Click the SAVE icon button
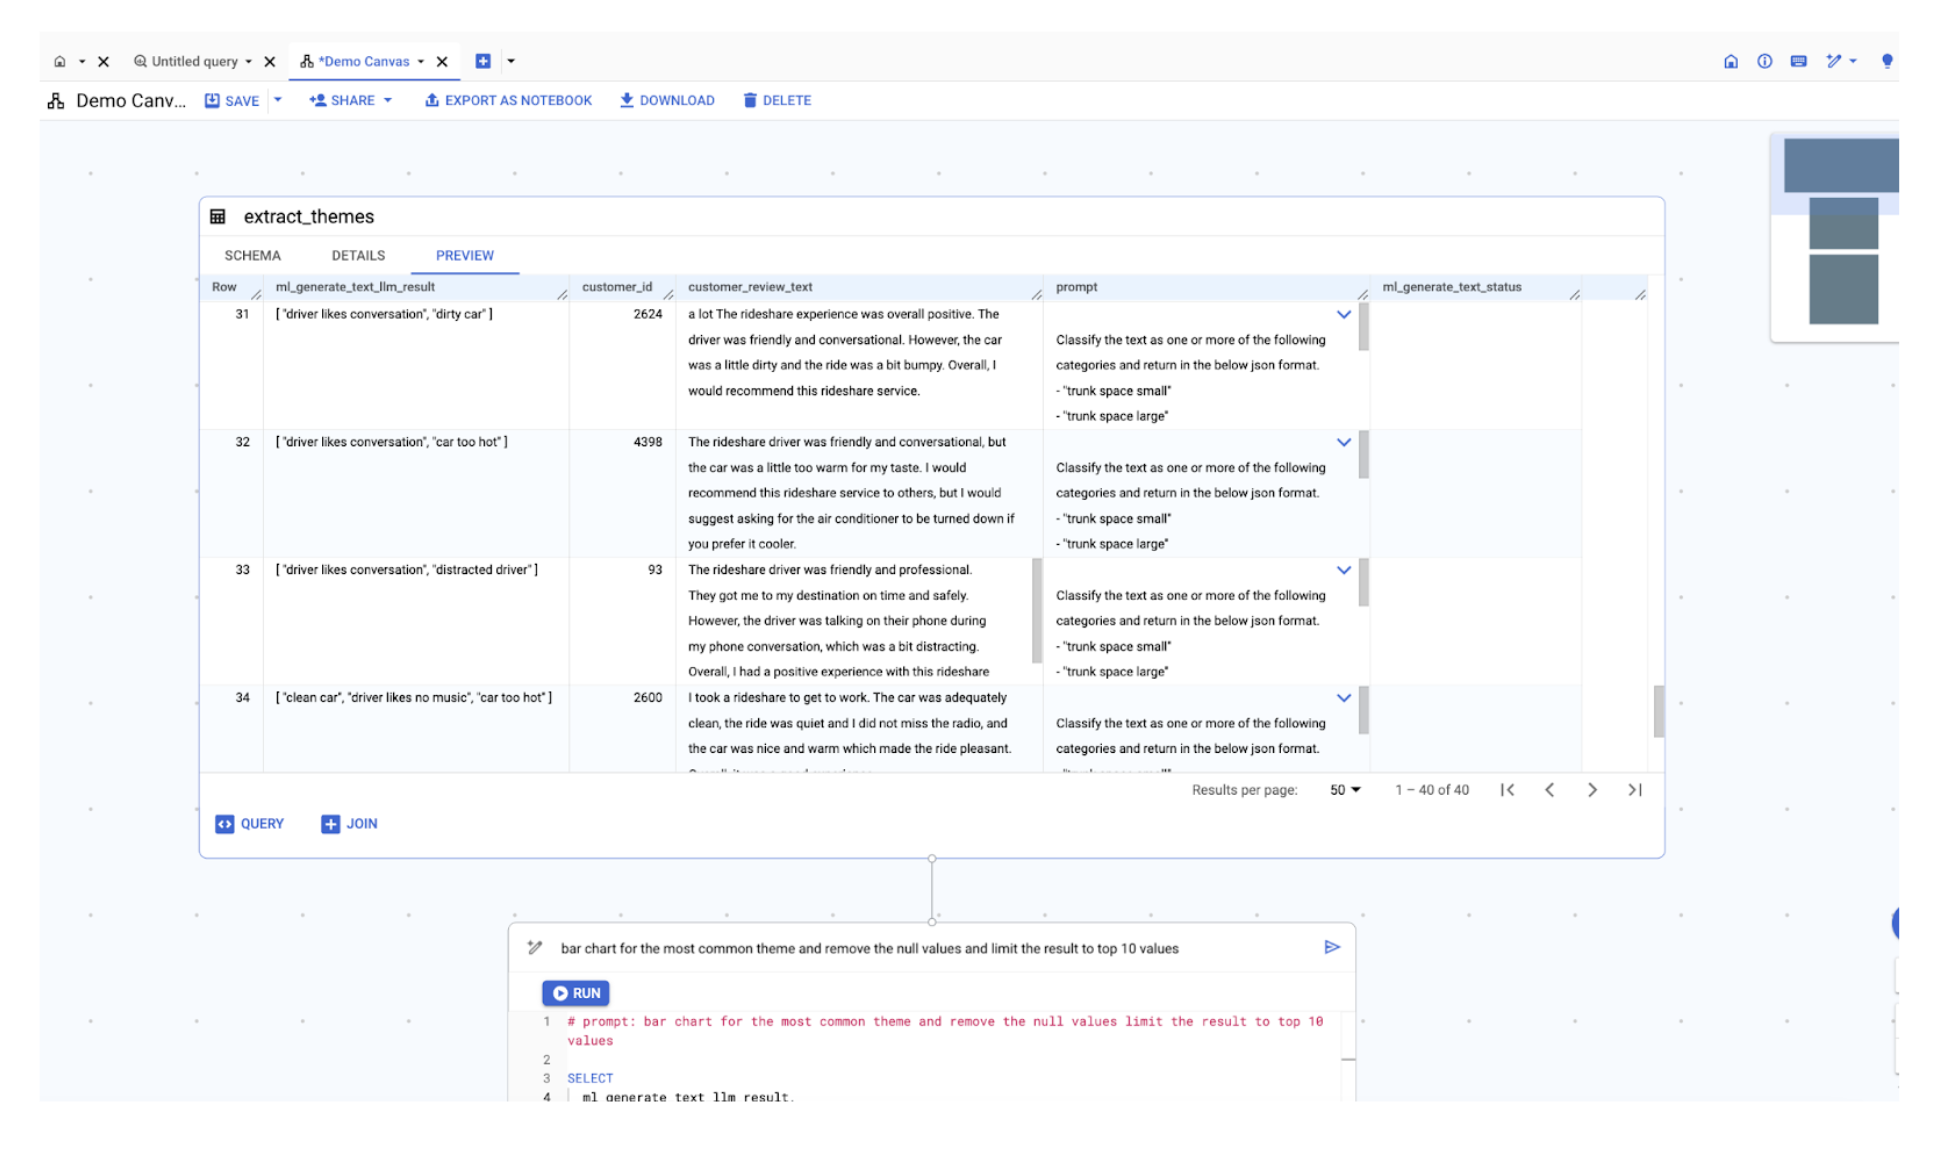1956x1150 pixels. 215,100
